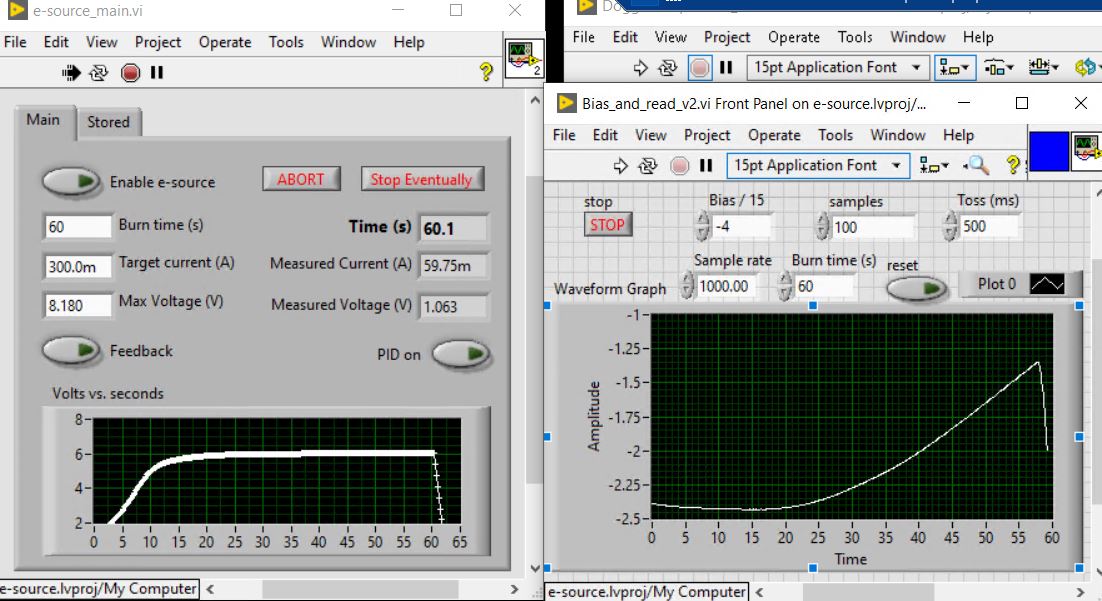Click the Run arrow in Bias_and_read_v2 toolbar

[x=619, y=165]
